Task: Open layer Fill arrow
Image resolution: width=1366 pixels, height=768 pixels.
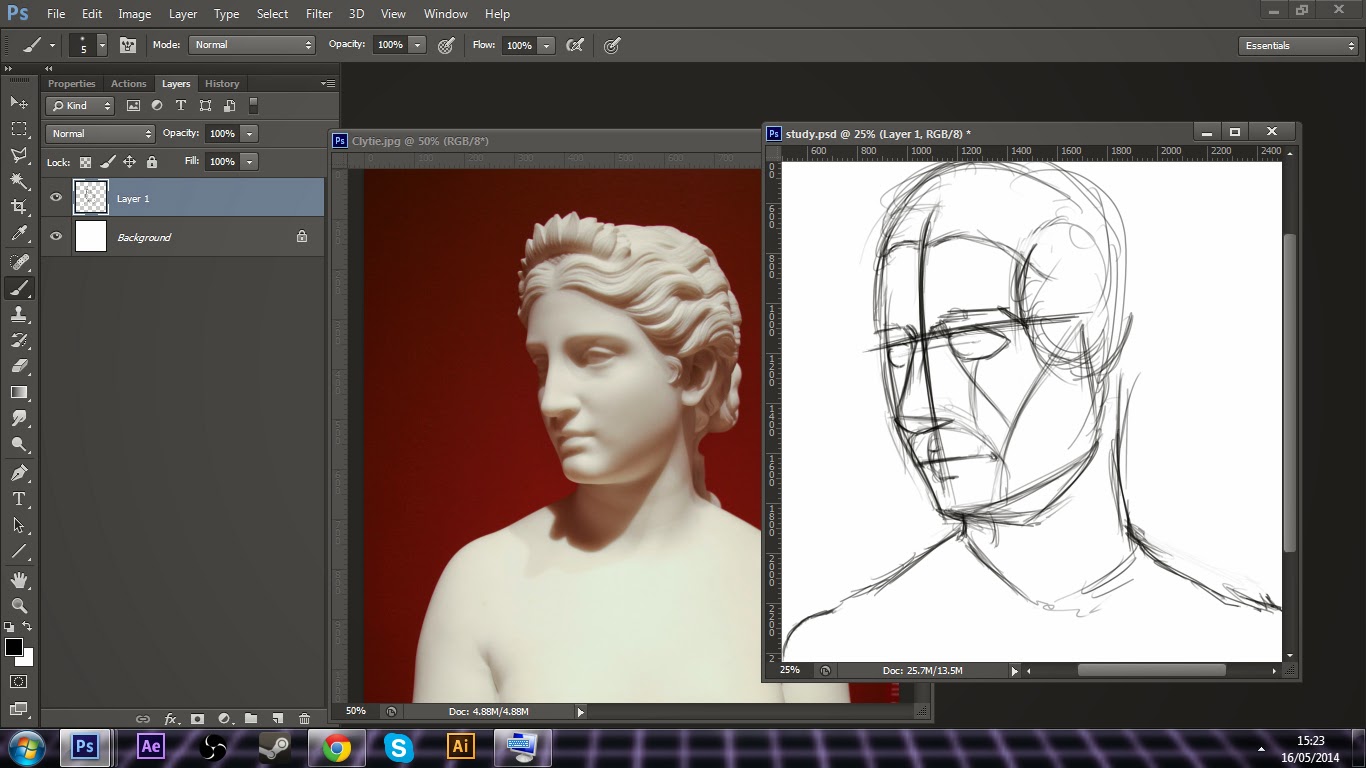Action: coord(249,162)
